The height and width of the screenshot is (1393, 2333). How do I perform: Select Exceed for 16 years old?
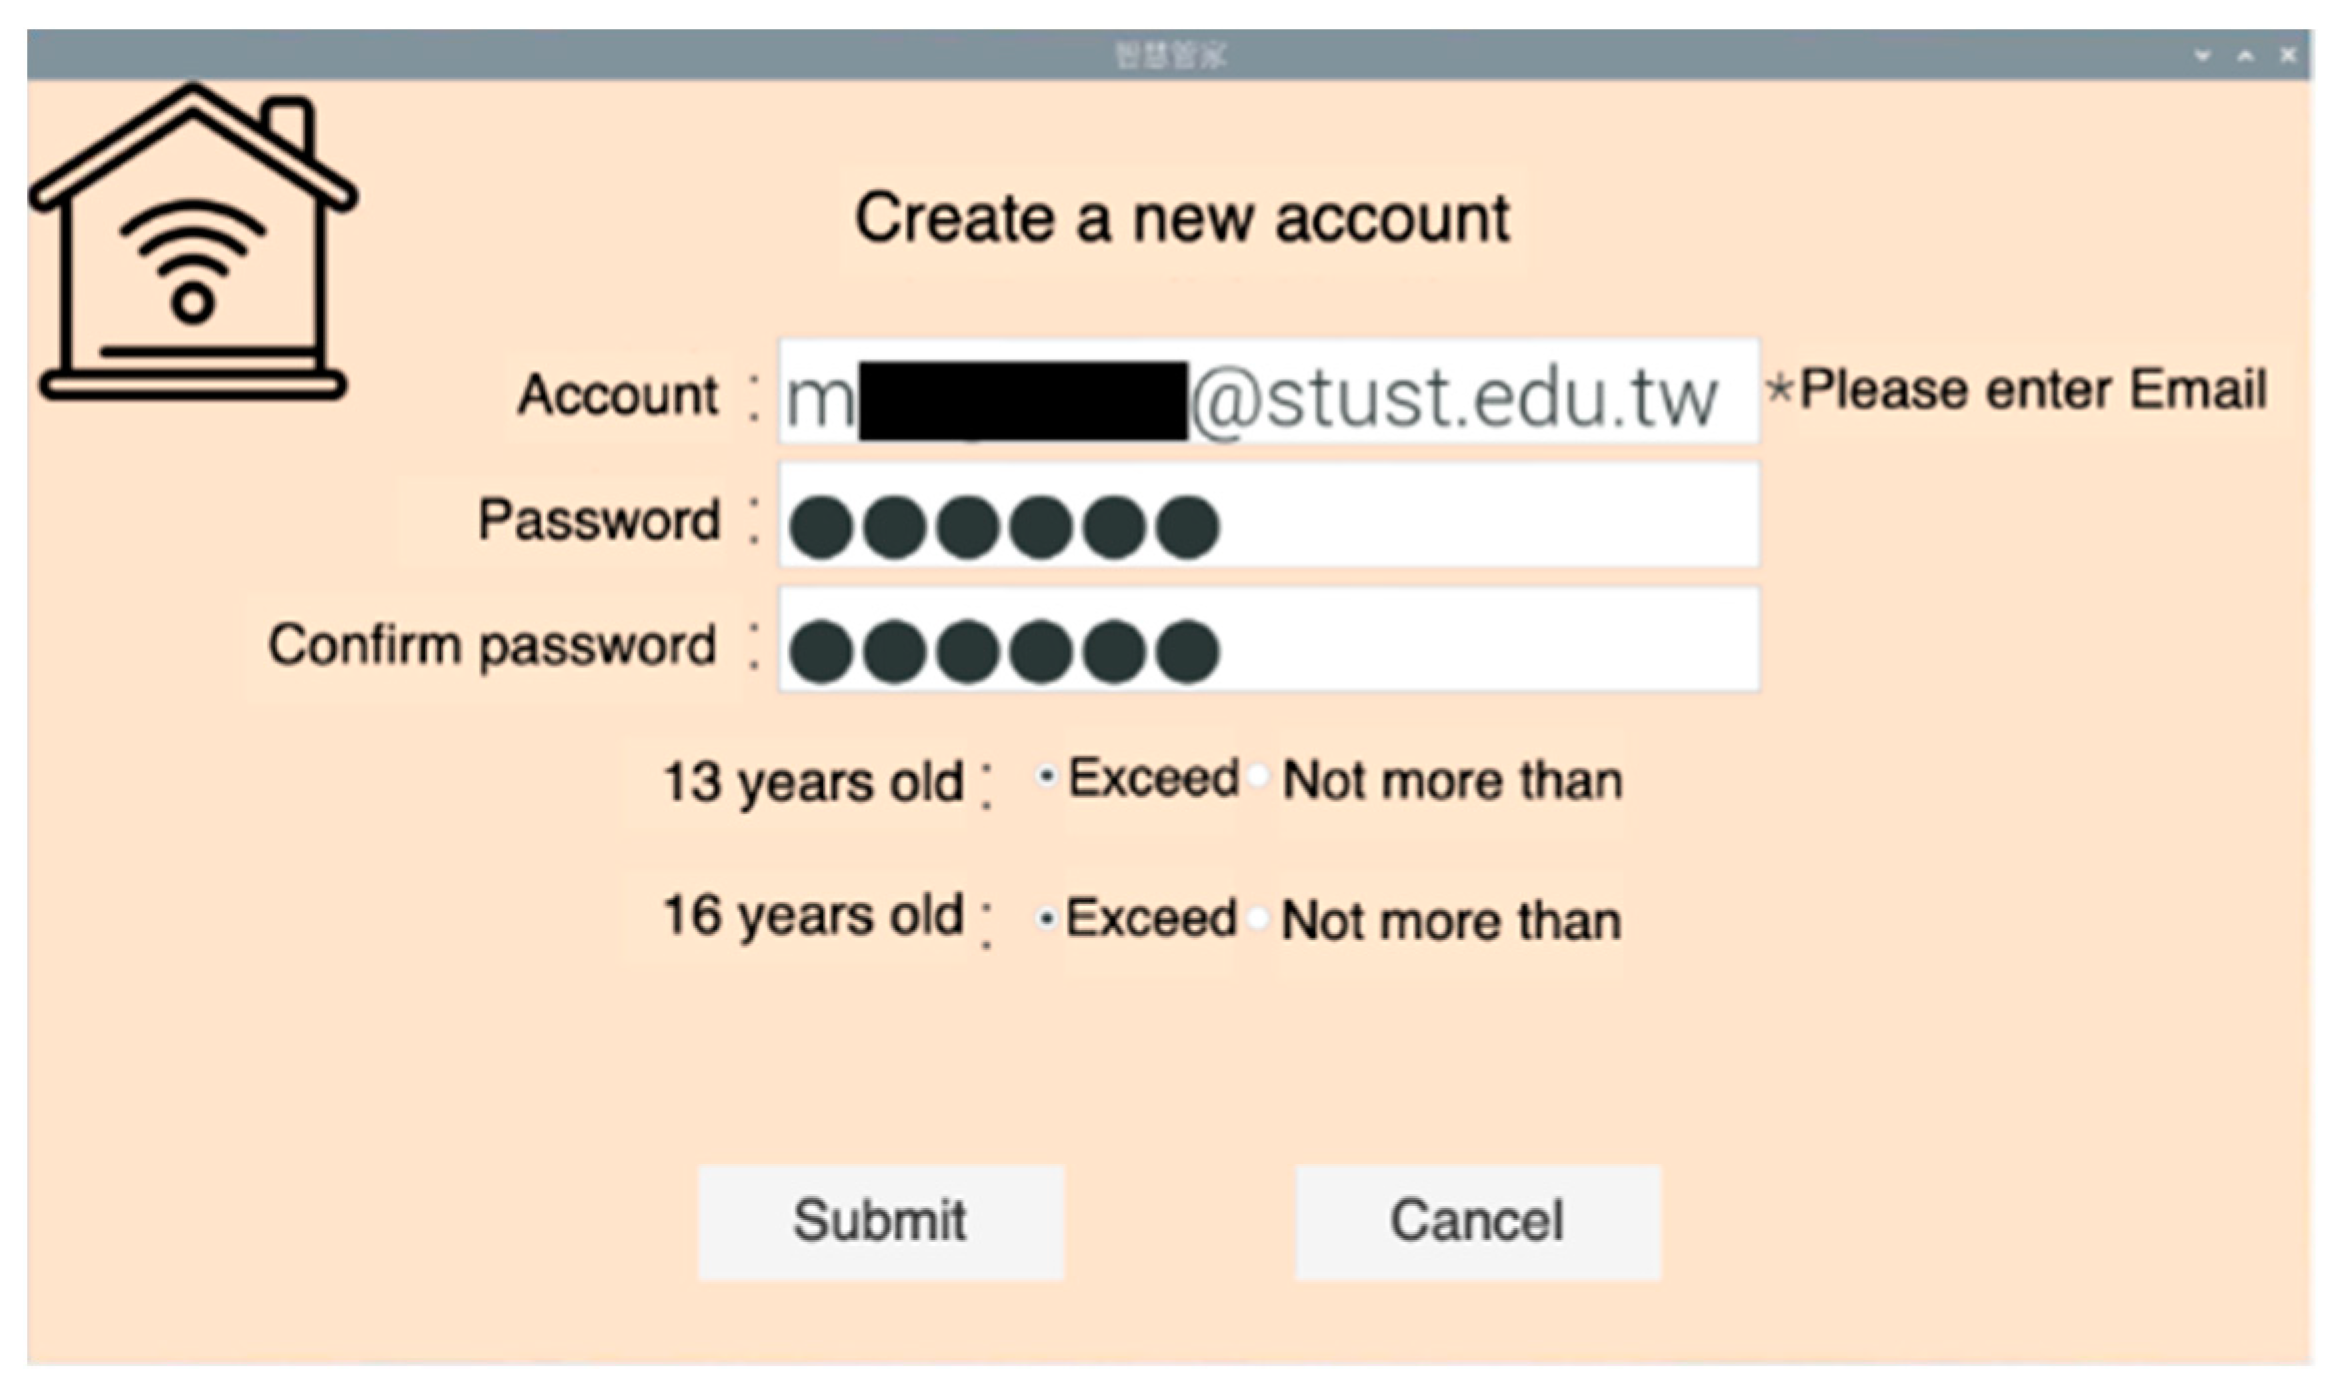tap(1047, 918)
